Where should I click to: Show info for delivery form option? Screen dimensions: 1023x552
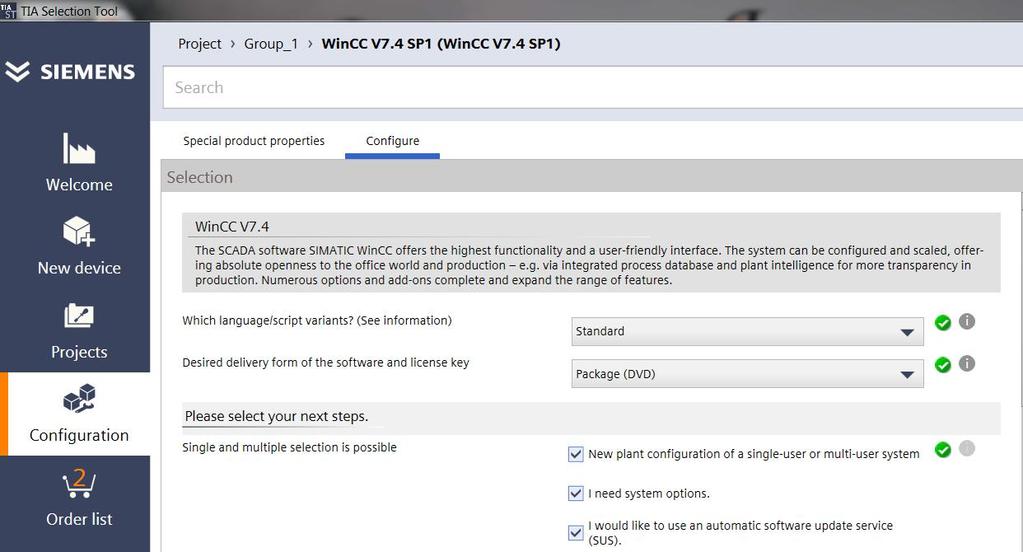(x=967, y=363)
